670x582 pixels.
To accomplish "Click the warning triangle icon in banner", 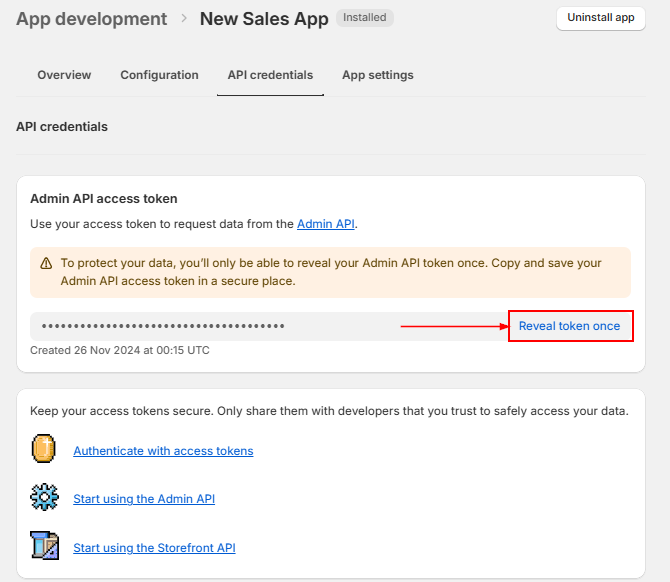I will coord(46,264).
